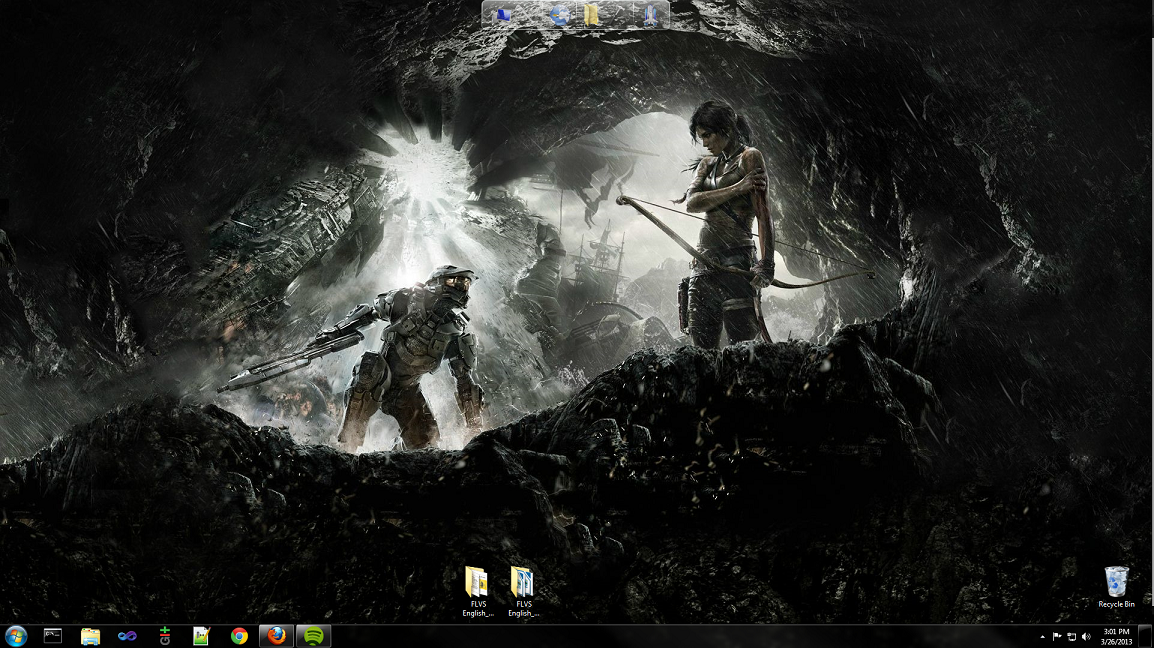The image size is (1154, 648).
Task: Open the green-plus G taskbar icon
Action: 164,636
